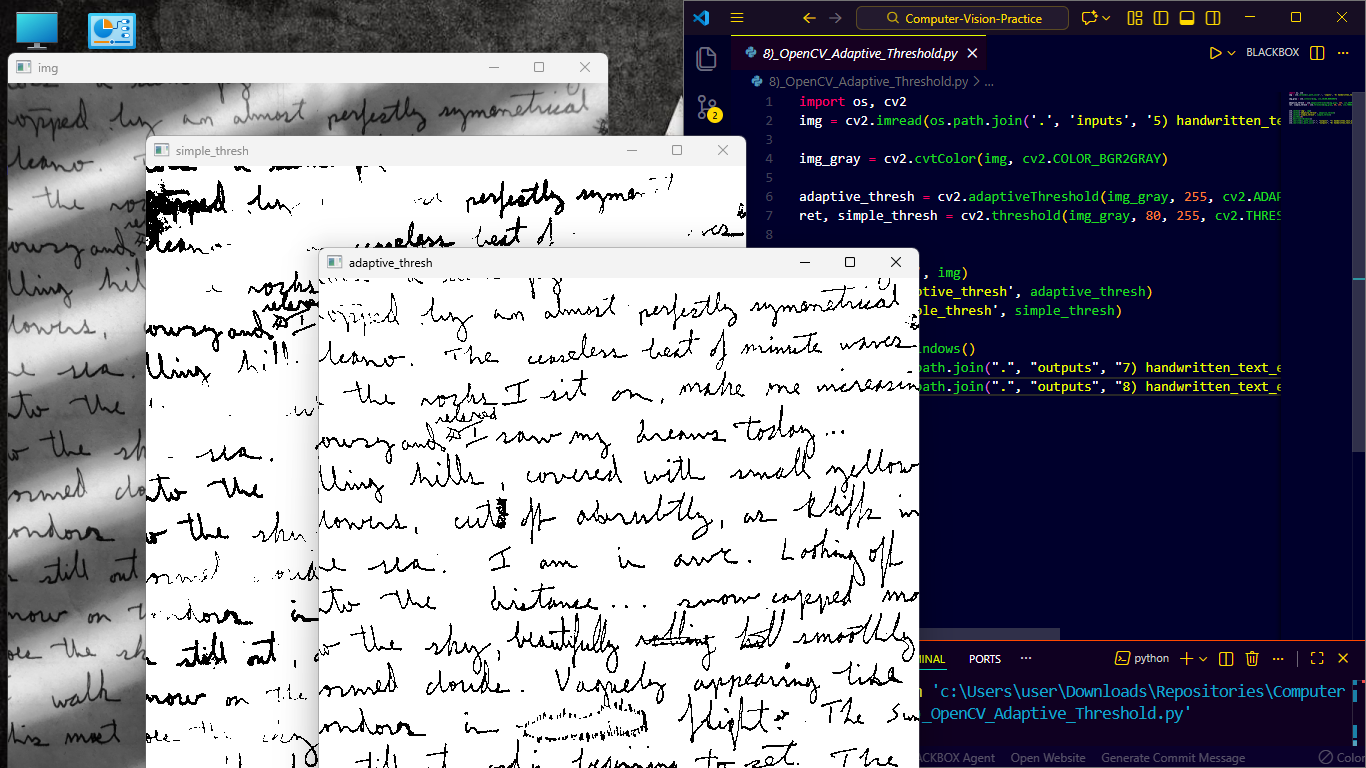The height and width of the screenshot is (768, 1366).
Task: Minimize the simple_thresh image window
Action: (x=631, y=150)
